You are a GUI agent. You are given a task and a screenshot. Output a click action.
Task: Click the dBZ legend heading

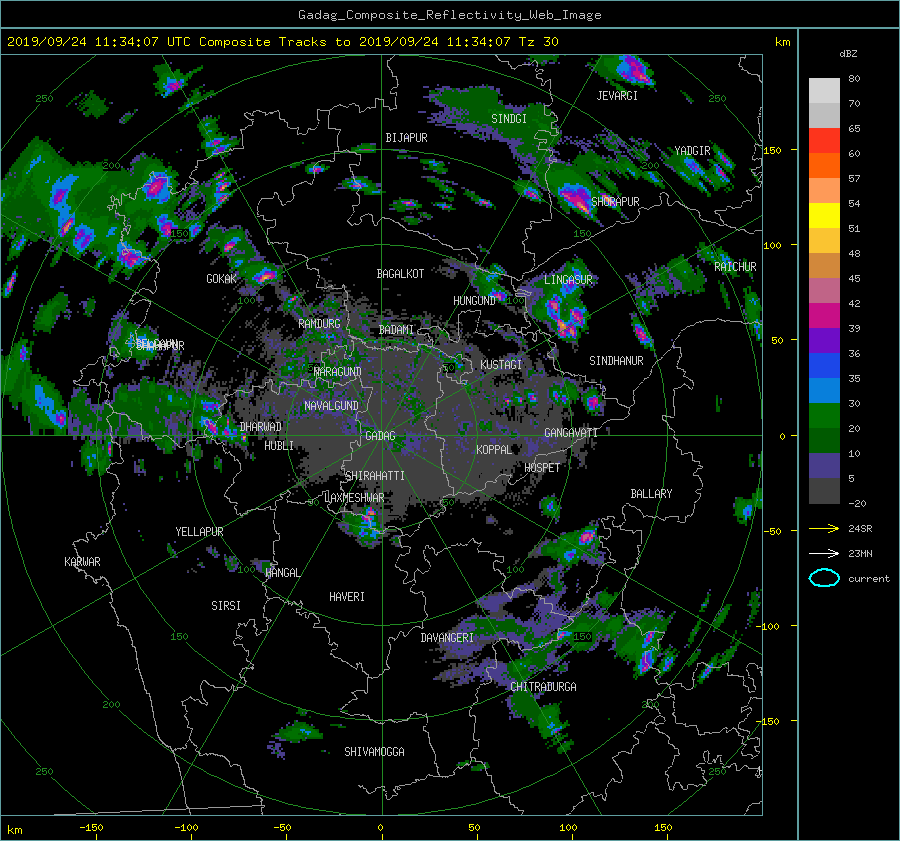click(848, 54)
